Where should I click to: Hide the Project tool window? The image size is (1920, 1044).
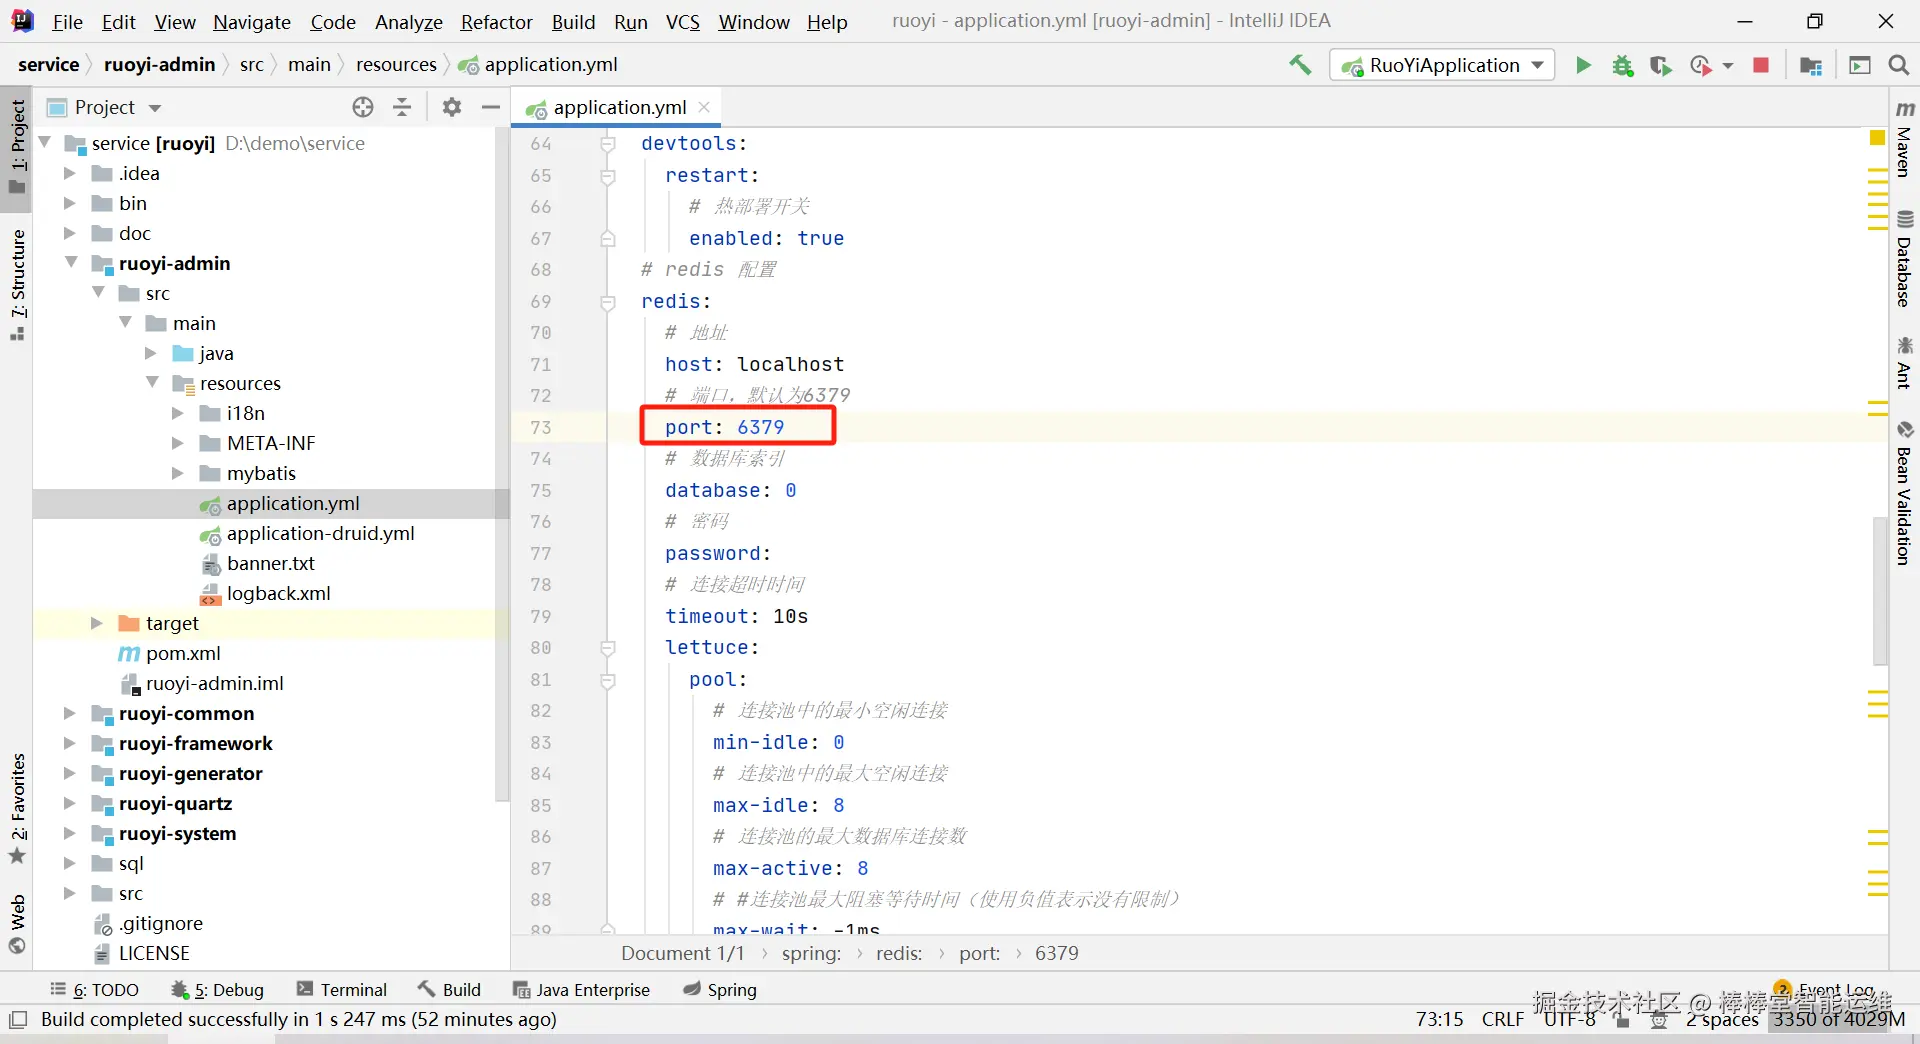[490, 107]
